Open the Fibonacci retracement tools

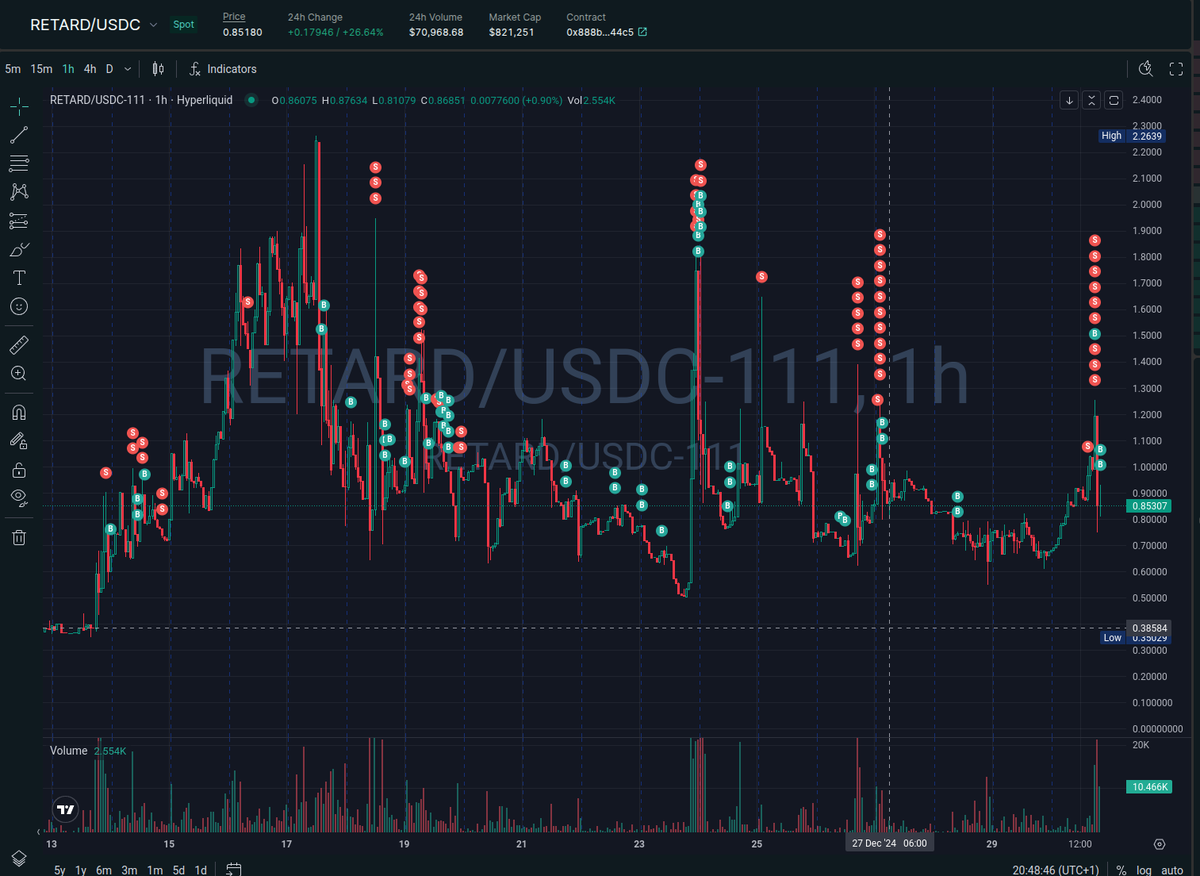coord(18,163)
